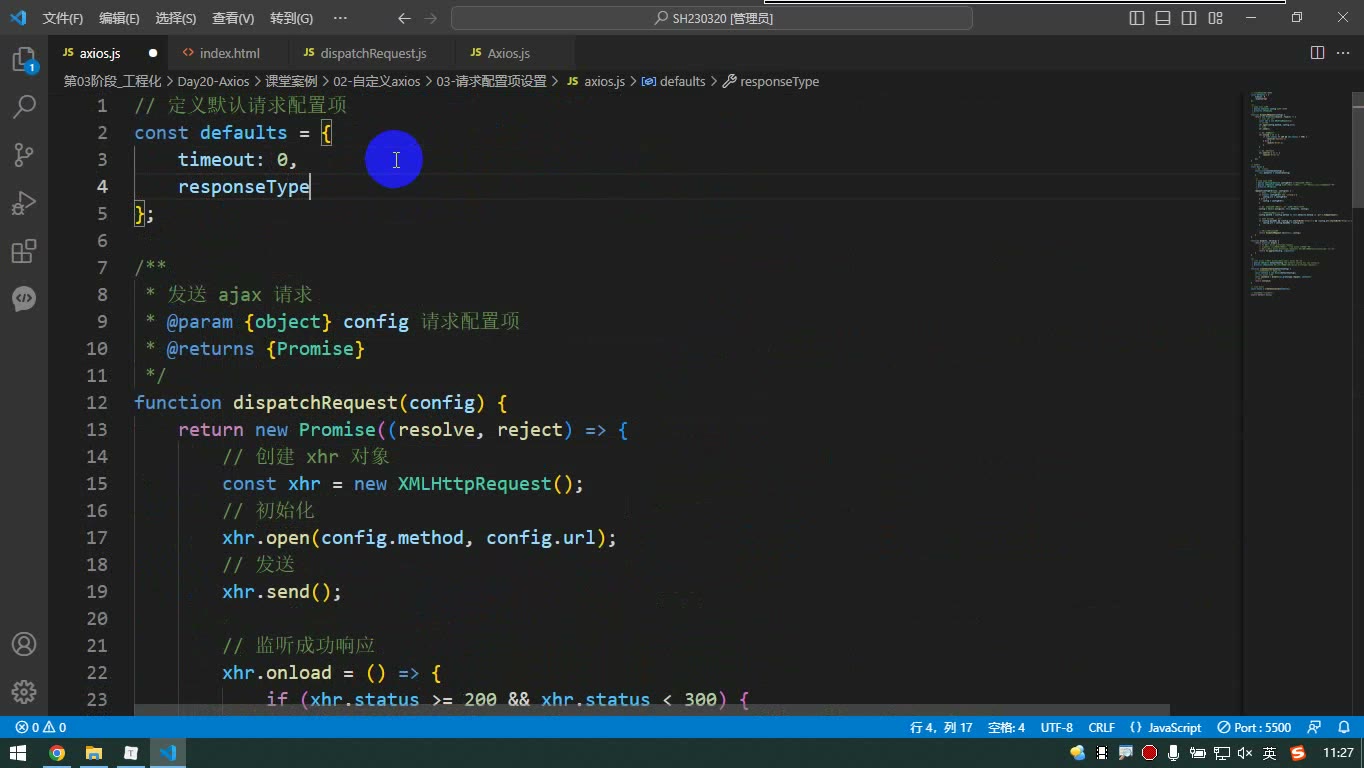Expand the overflow menu ellipsis in menu bar
The width and height of the screenshot is (1364, 768).
point(340,18)
